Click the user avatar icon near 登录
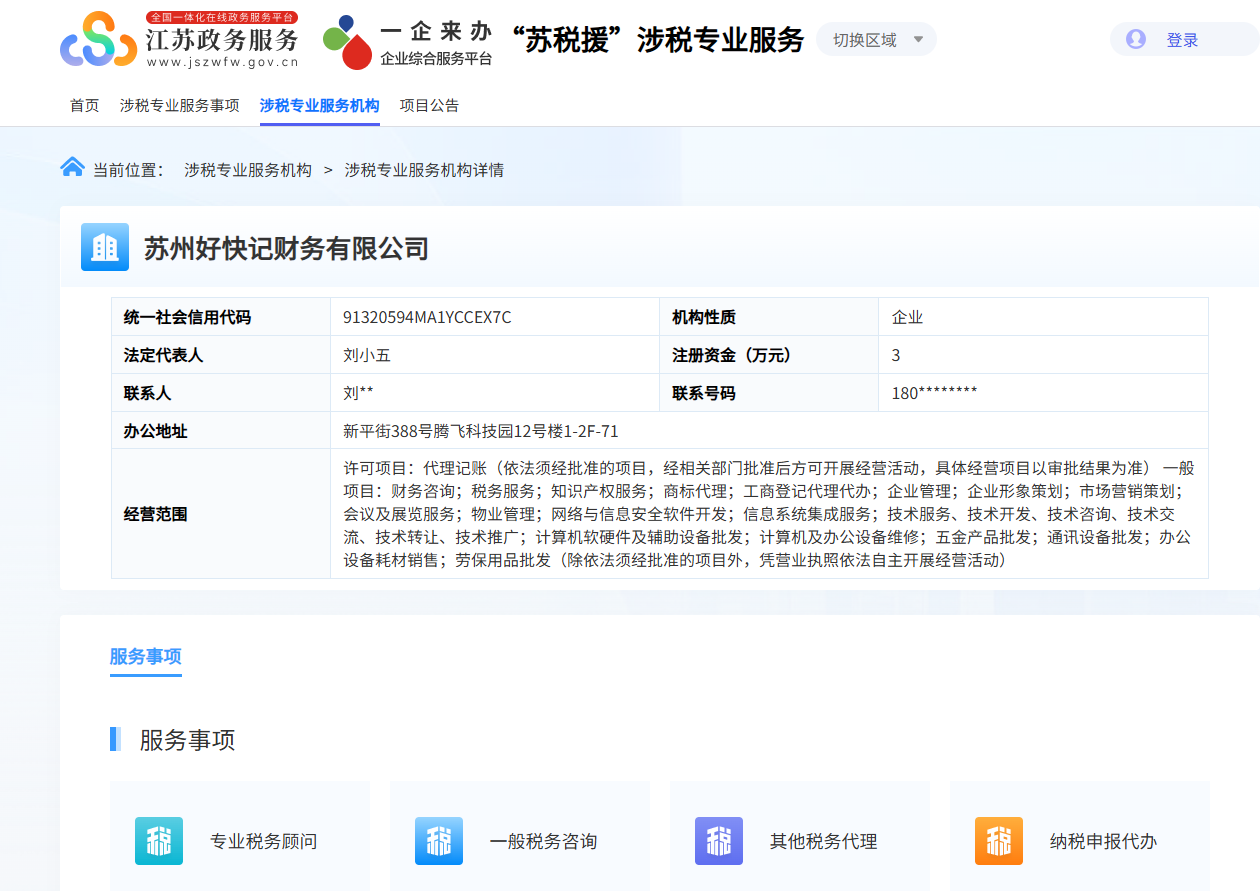Screen dimensions: 1260x891 [1134, 39]
